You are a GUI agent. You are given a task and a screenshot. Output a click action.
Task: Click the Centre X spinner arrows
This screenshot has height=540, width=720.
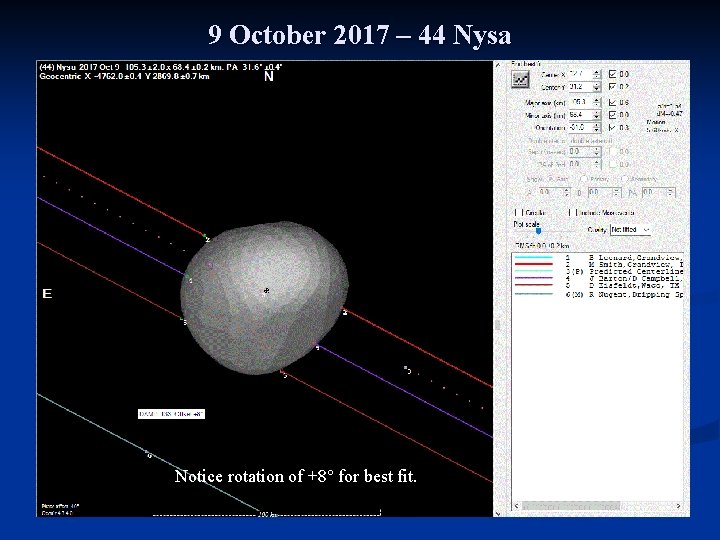click(x=596, y=74)
